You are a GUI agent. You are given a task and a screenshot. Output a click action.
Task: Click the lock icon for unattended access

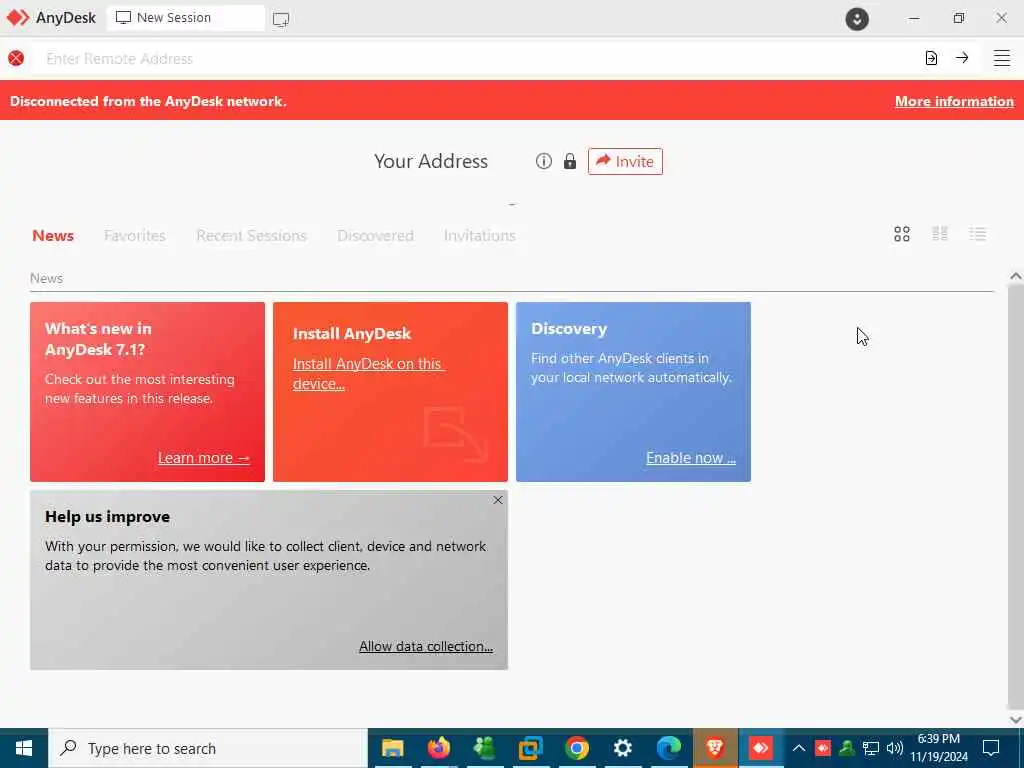[x=569, y=161]
